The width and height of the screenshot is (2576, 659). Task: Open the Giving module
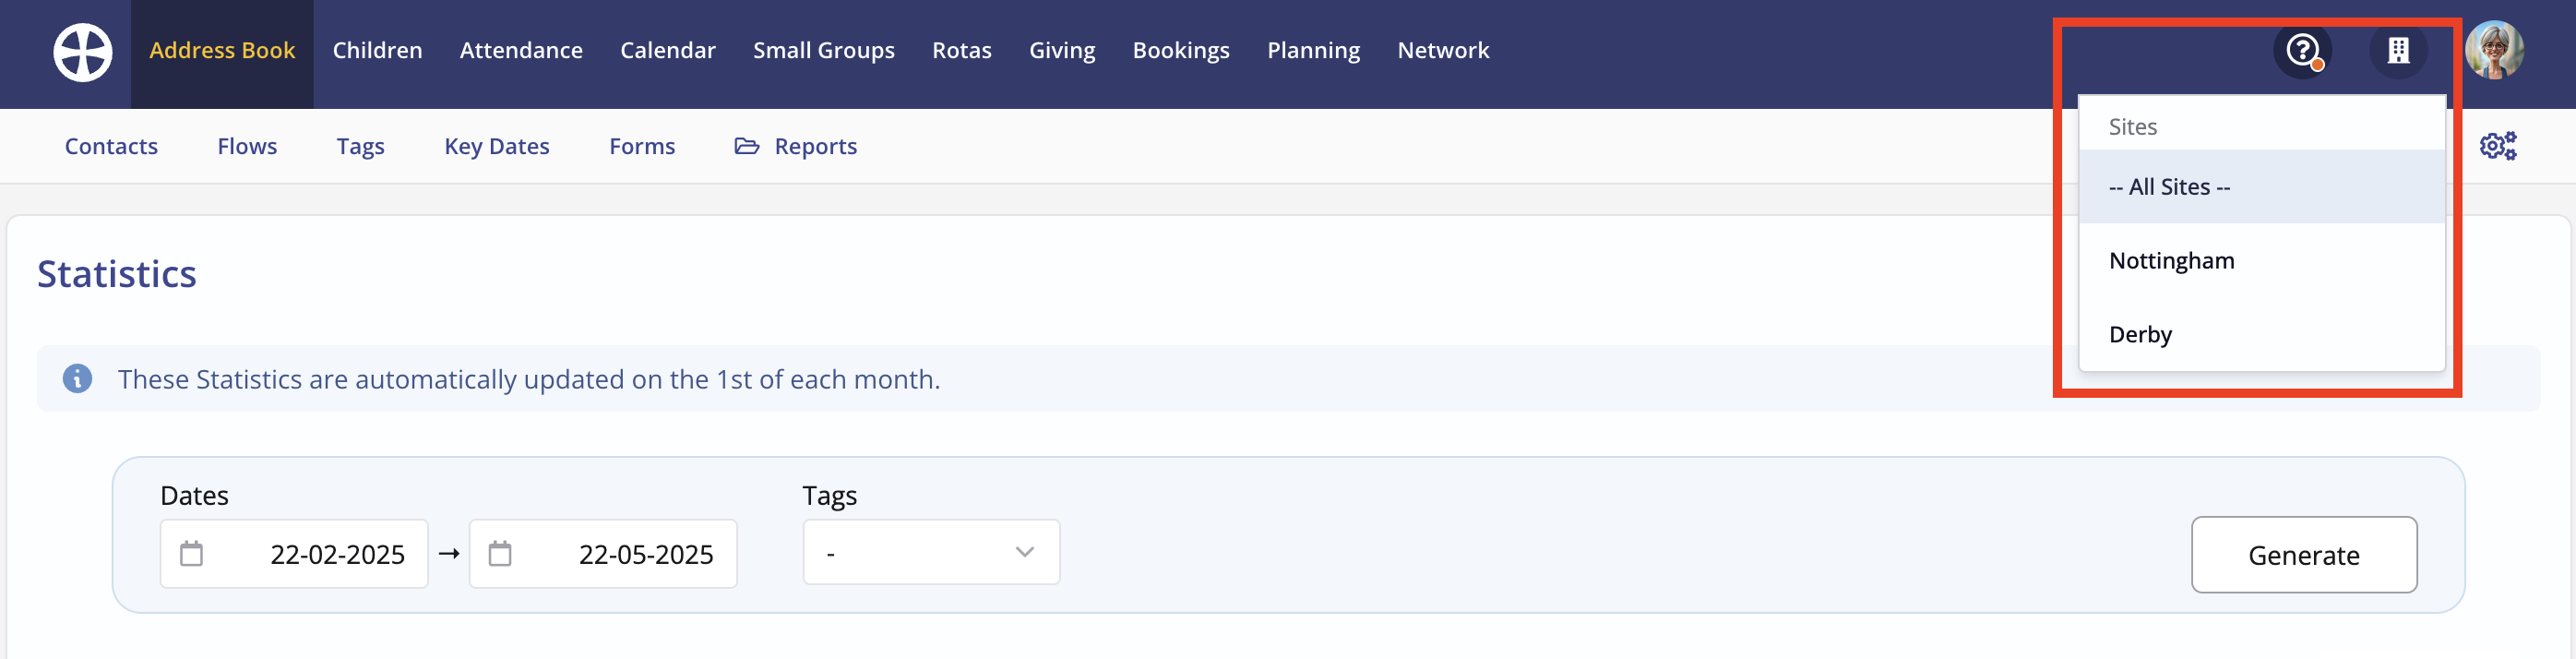click(1062, 50)
